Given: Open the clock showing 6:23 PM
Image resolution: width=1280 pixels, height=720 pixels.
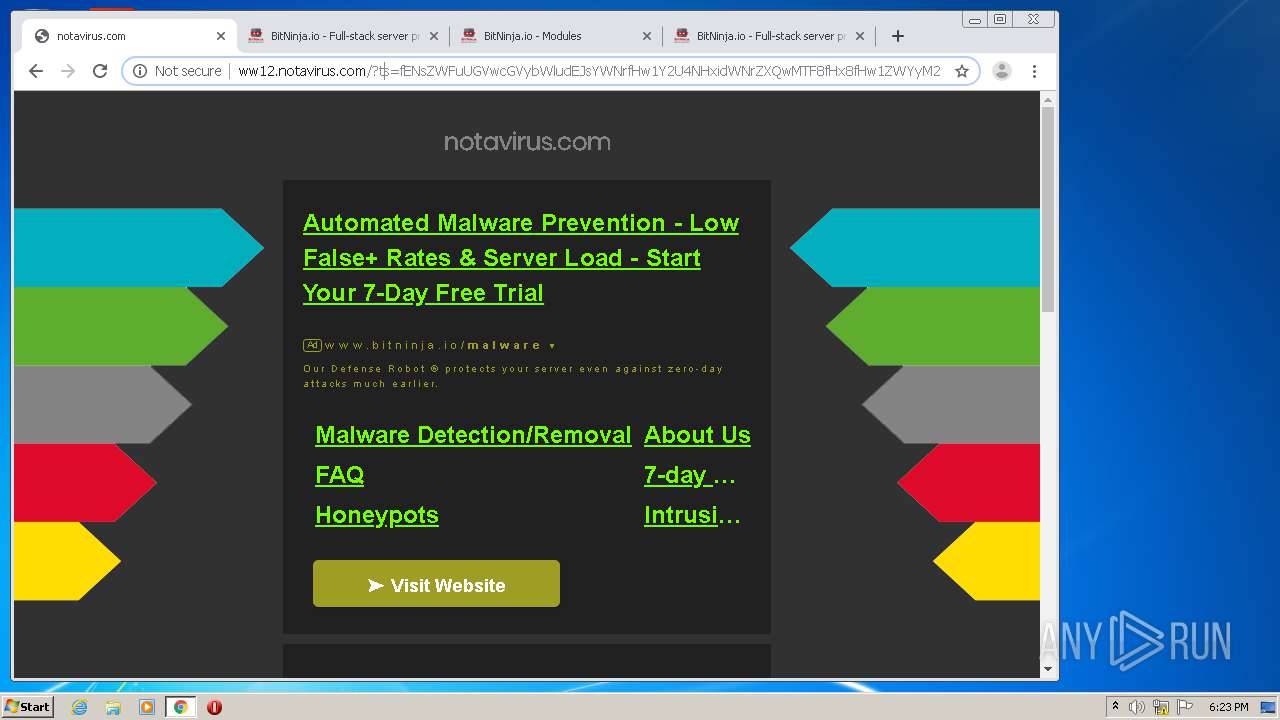Looking at the screenshot, I should click(x=1228, y=707).
